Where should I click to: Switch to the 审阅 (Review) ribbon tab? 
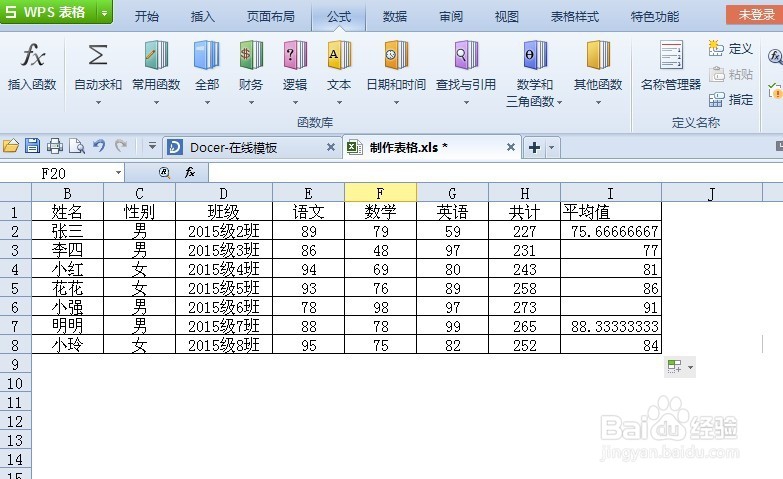coord(451,16)
